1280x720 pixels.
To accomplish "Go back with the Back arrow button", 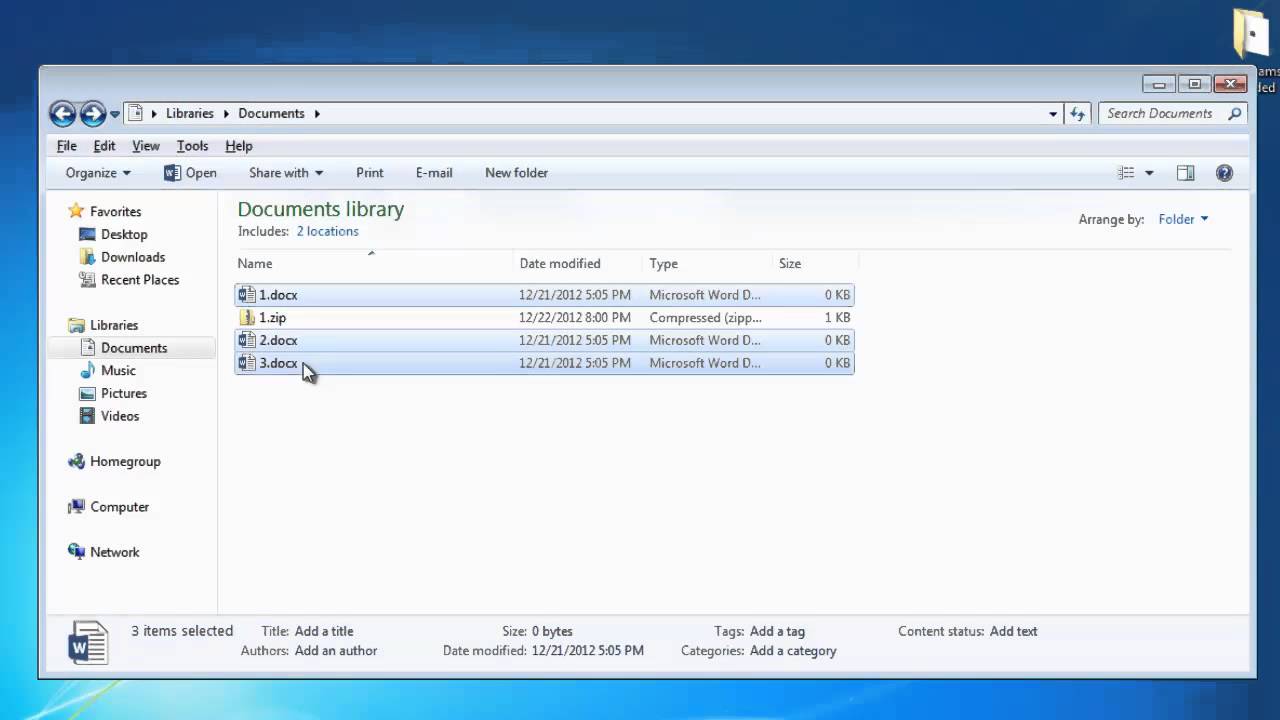I will 62,114.
